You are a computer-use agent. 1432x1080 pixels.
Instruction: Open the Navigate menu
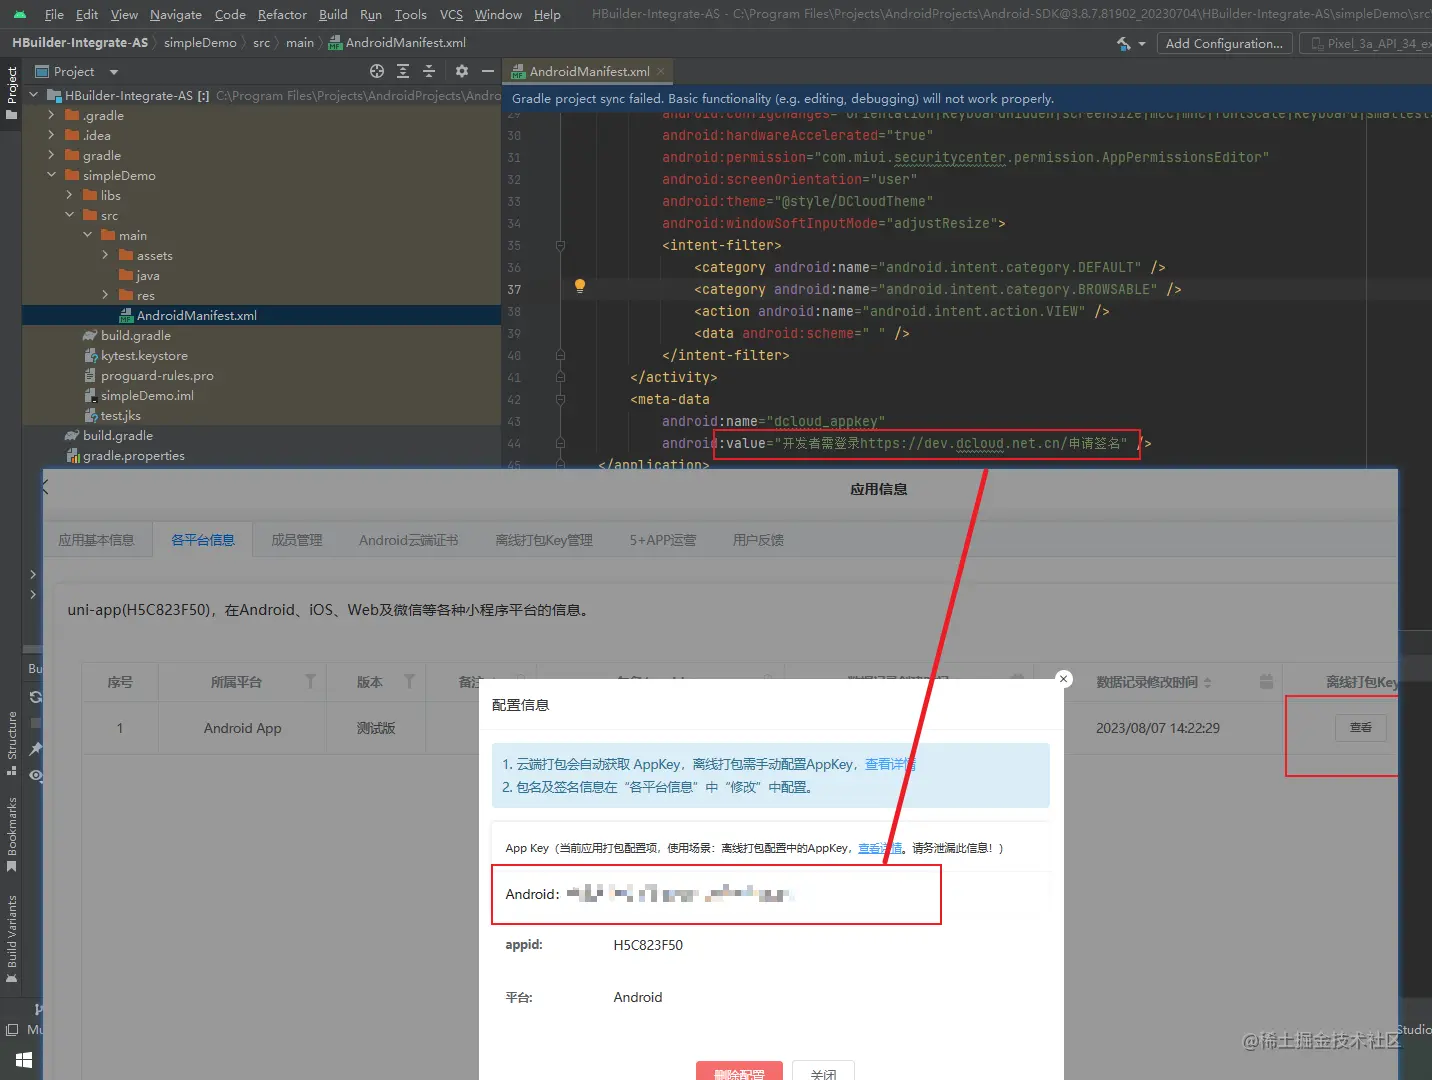click(176, 15)
